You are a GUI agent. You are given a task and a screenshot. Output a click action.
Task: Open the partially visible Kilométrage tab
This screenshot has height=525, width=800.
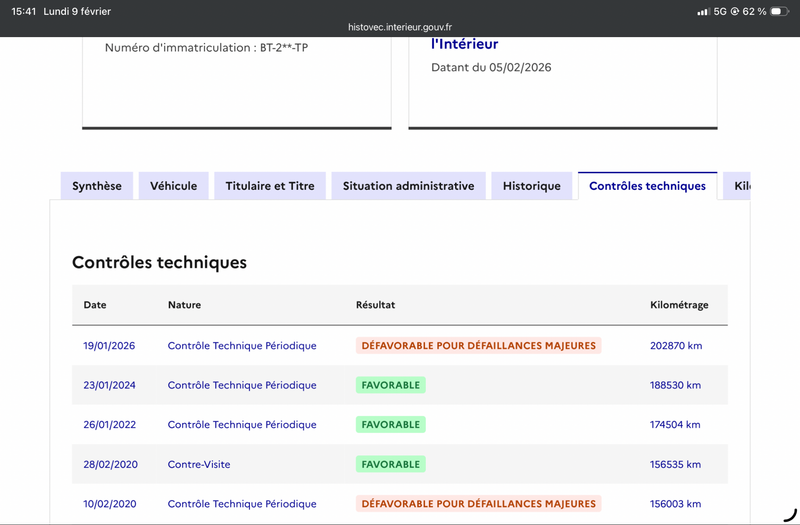(737, 186)
